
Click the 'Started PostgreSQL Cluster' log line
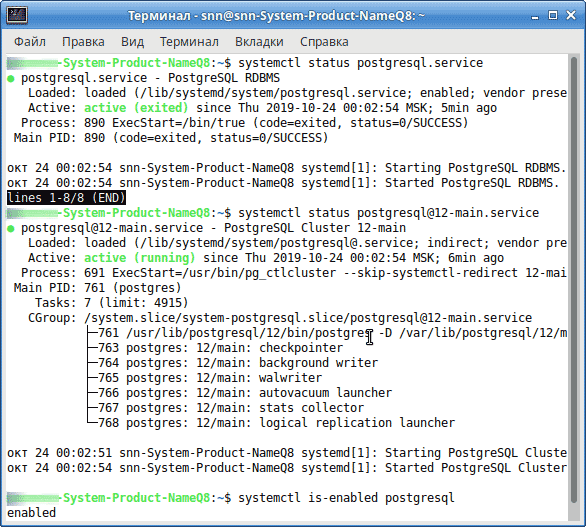click(287, 468)
